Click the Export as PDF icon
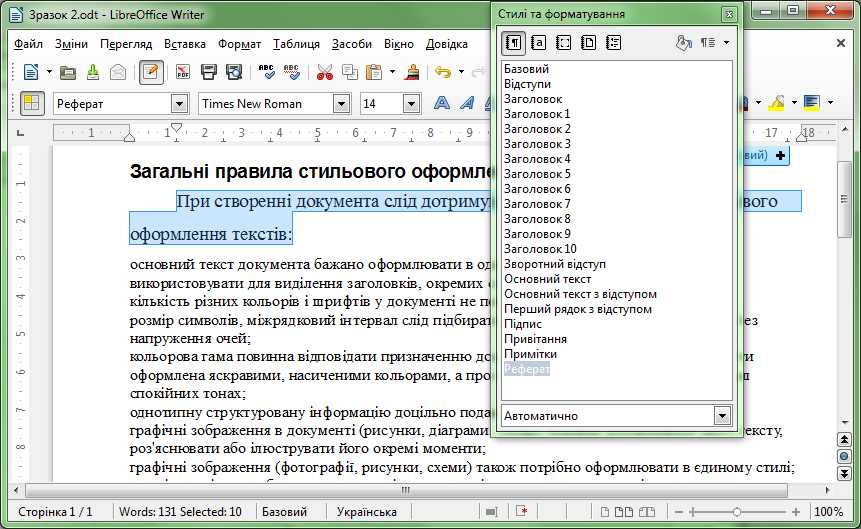The image size is (861, 529). (184, 72)
